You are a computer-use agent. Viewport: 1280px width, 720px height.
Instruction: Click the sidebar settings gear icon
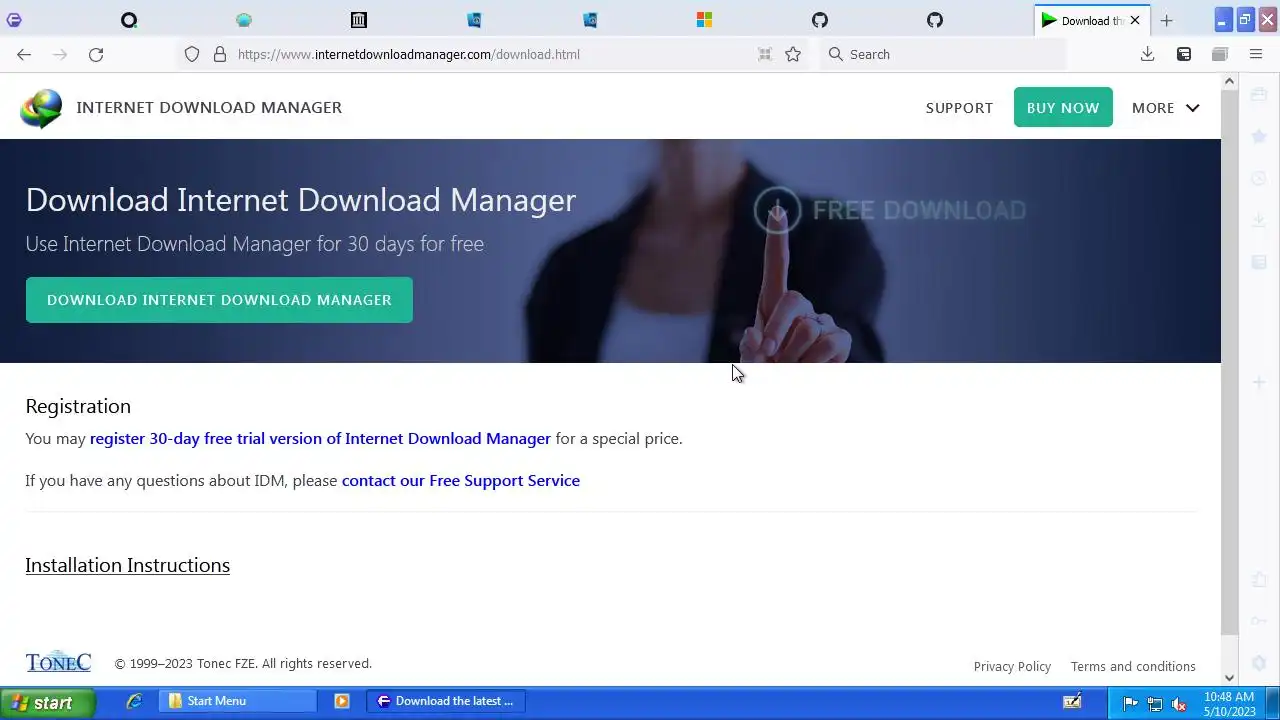point(1259,663)
